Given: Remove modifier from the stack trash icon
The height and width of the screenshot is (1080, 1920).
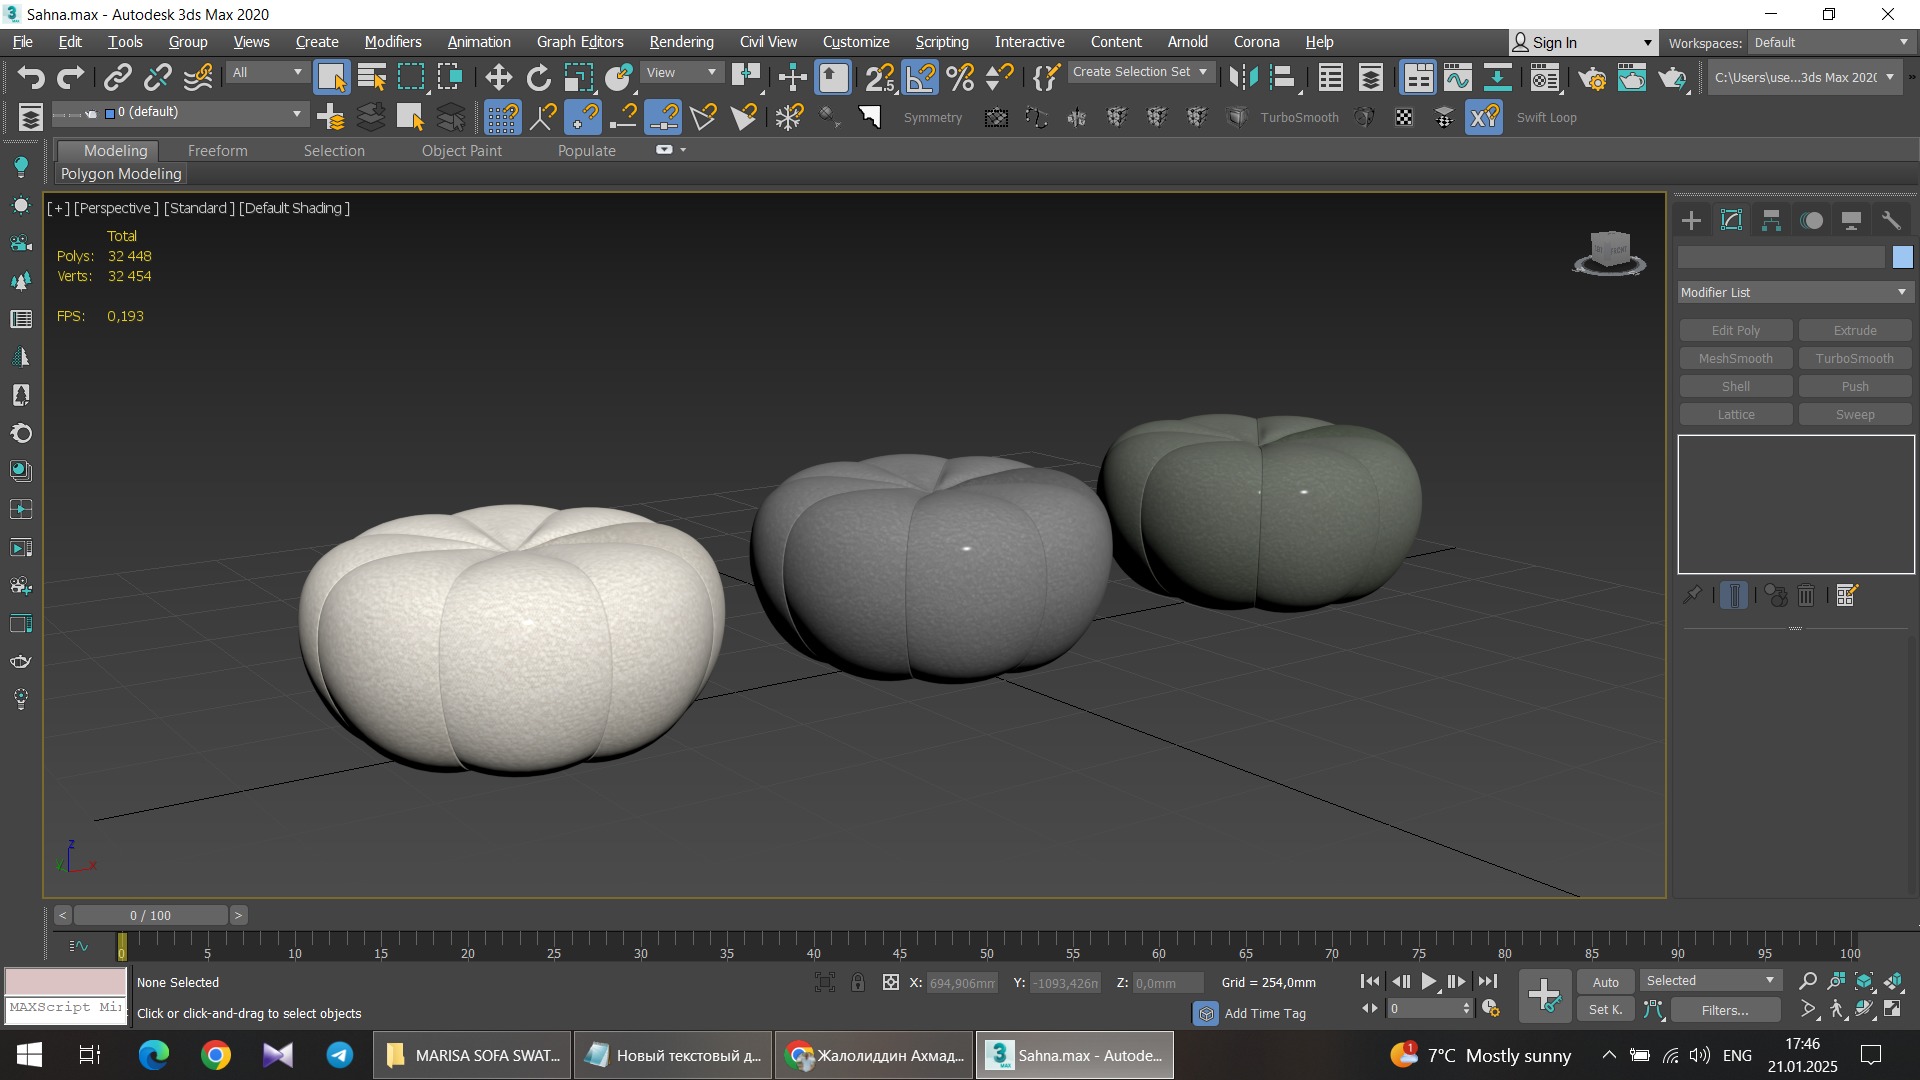Looking at the screenshot, I should [x=1806, y=596].
